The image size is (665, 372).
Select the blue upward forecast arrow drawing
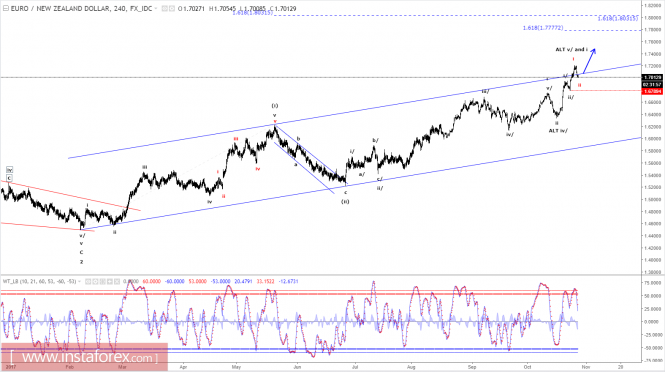click(x=589, y=61)
